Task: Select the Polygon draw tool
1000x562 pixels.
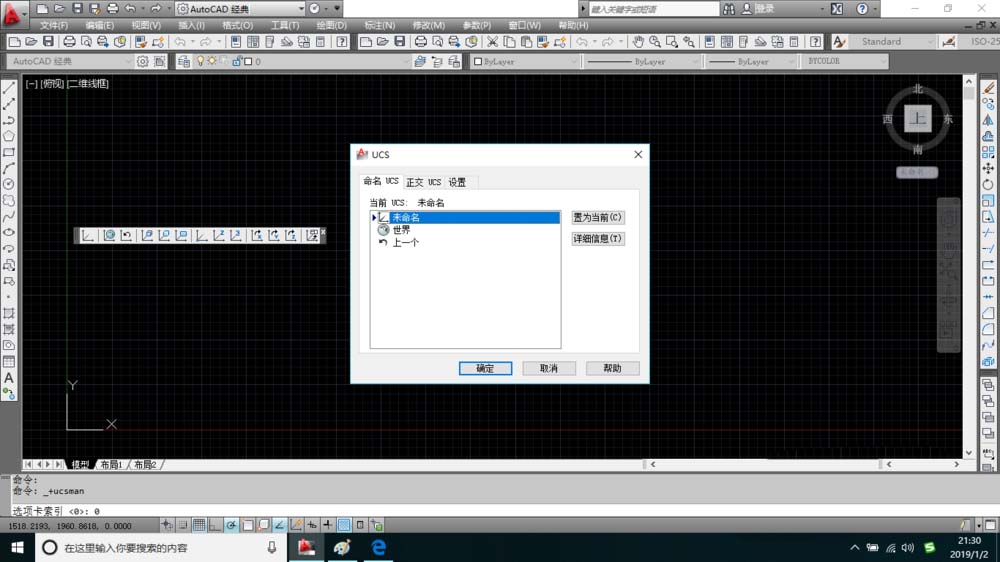Action: 9,136
